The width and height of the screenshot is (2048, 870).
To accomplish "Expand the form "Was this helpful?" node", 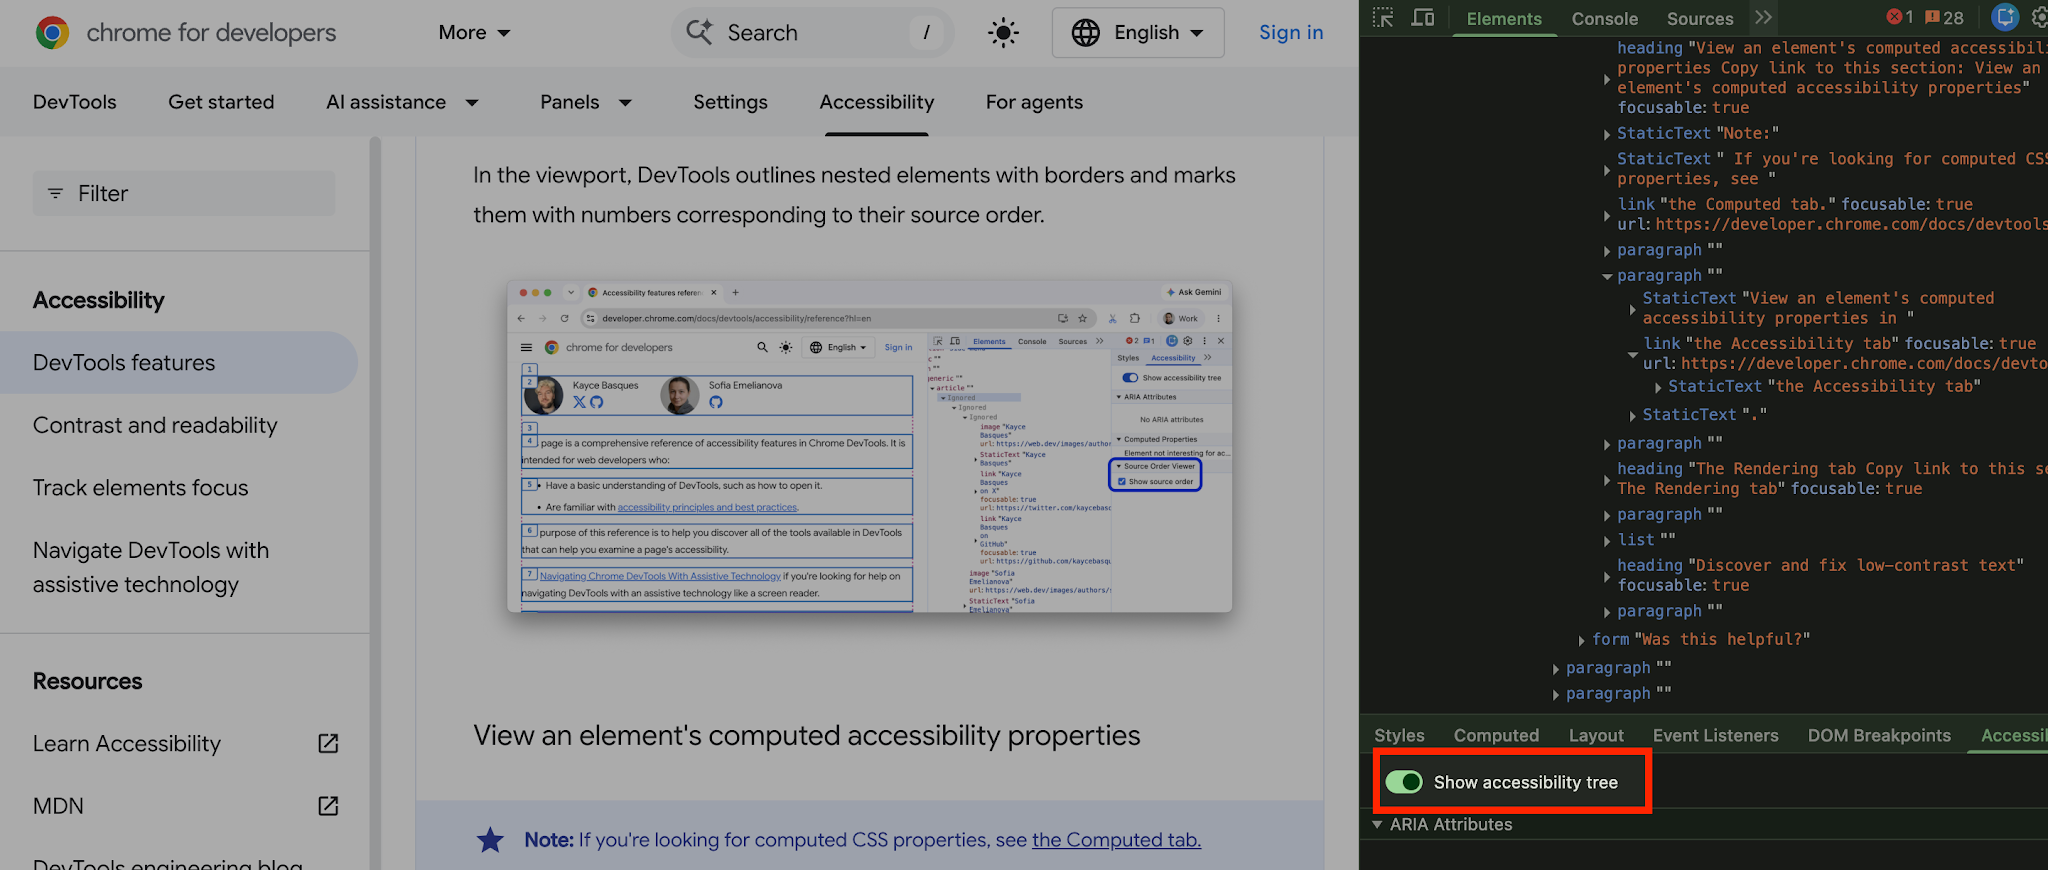I will pyautogui.click(x=1581, y=640).
